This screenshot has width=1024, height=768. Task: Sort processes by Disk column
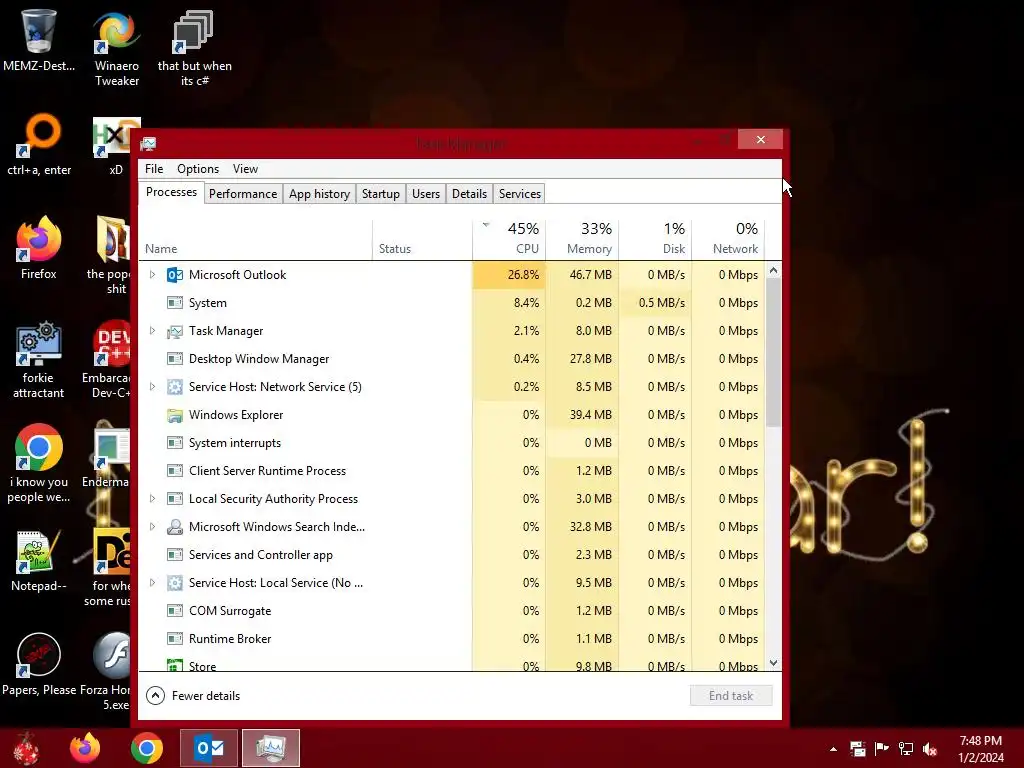656,239
